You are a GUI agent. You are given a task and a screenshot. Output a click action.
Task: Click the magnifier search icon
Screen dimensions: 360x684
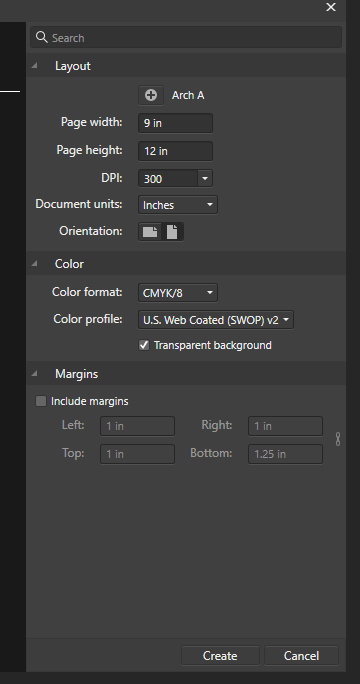pyautogui.click(x=41, y=38)
